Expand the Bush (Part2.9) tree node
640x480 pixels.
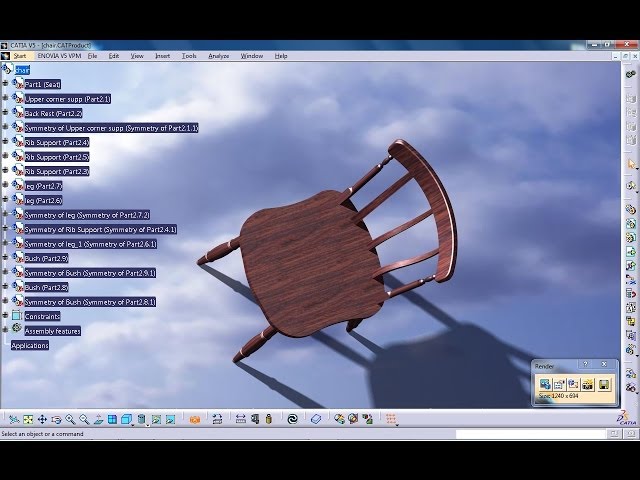point(5,257)
